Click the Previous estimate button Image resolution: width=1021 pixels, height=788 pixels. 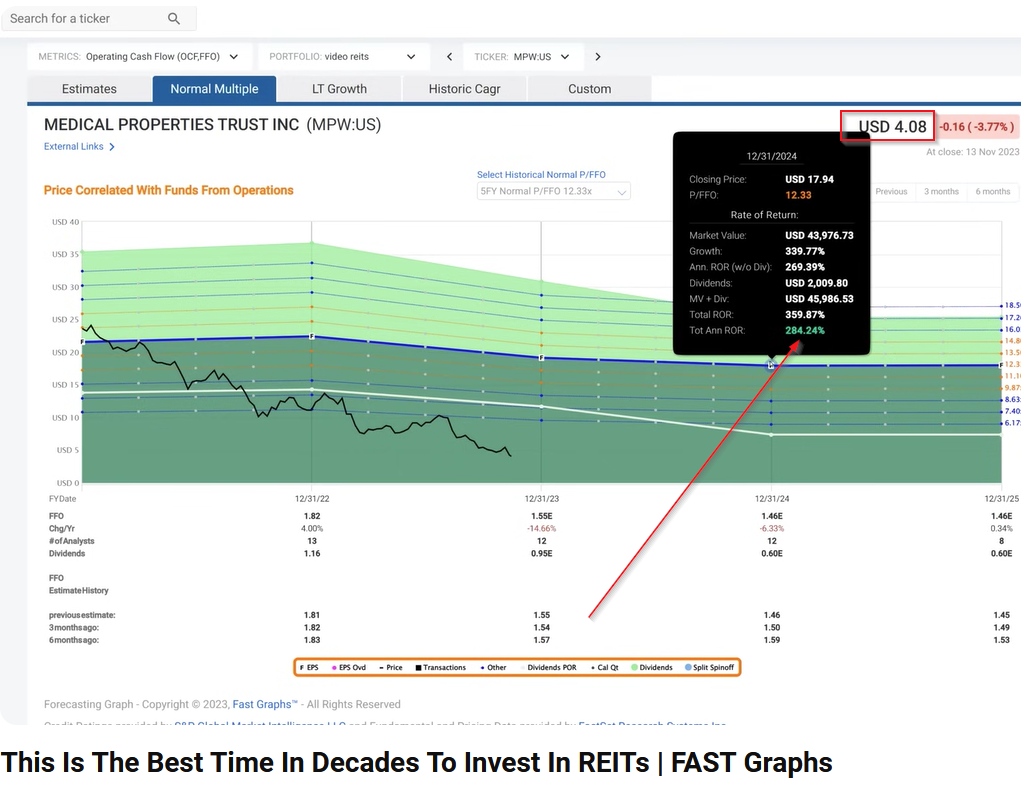(x=891, y=191)
